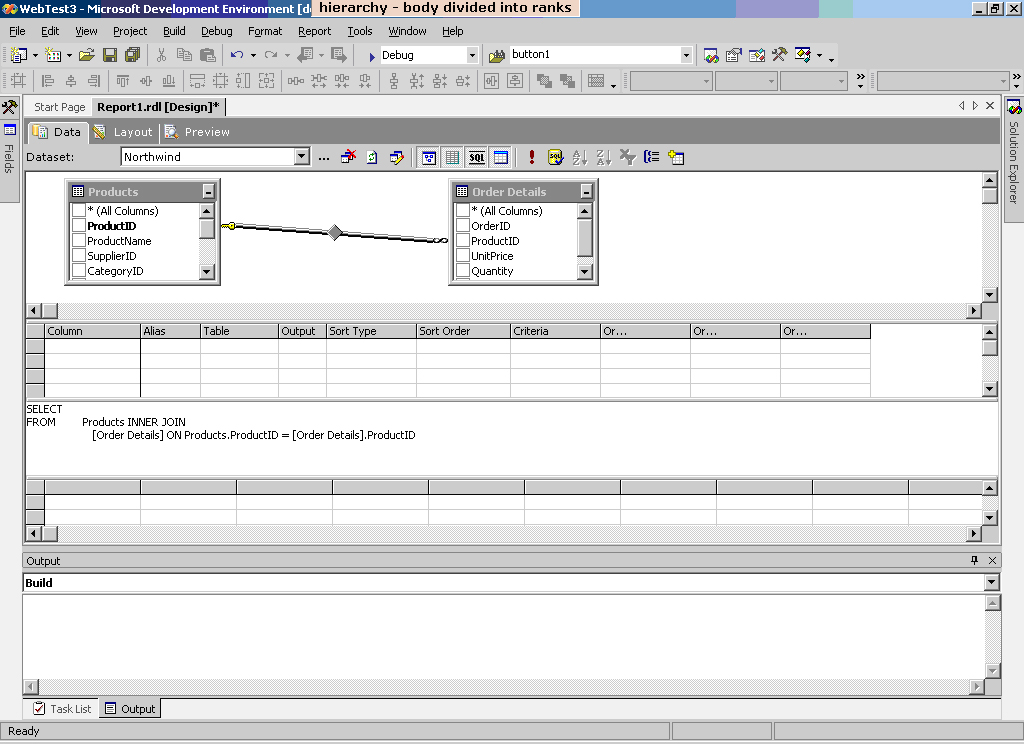
Task: Undo the last action
Action: click(x=236, y=55)
